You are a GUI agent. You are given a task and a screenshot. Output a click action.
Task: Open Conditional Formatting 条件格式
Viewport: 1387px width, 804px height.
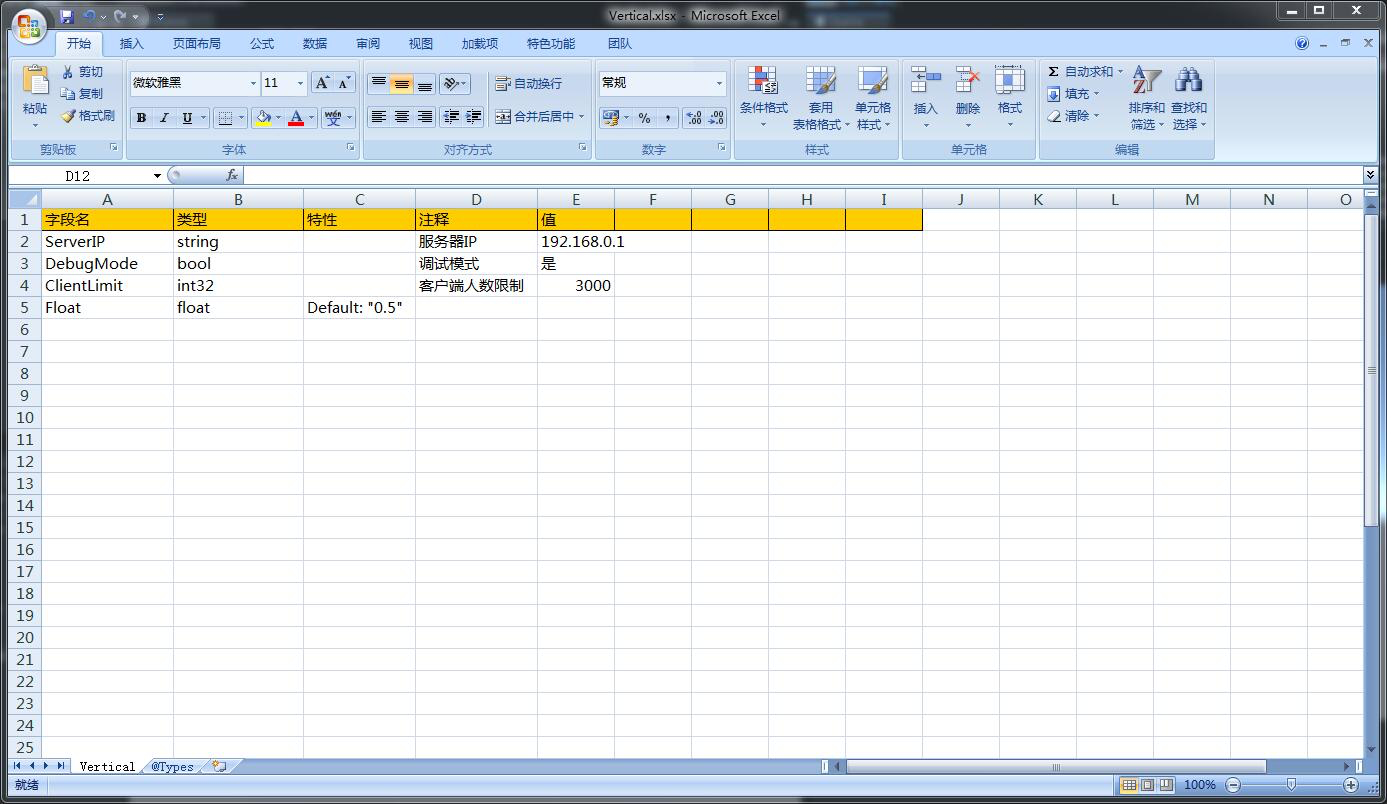coord(763,98)
